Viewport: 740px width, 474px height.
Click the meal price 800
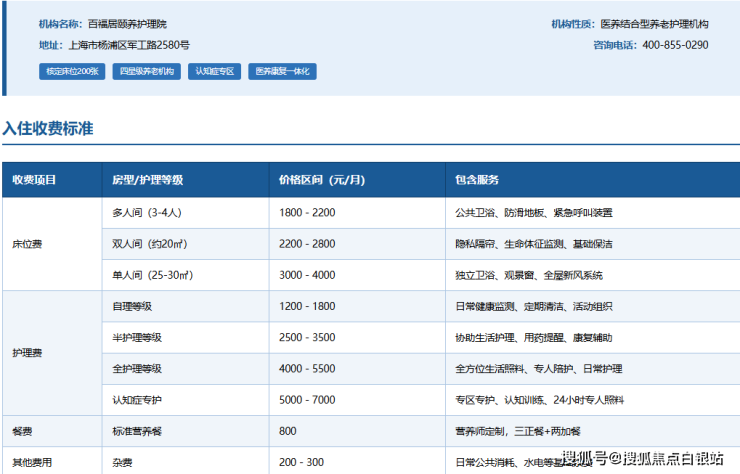pos(287,431)
